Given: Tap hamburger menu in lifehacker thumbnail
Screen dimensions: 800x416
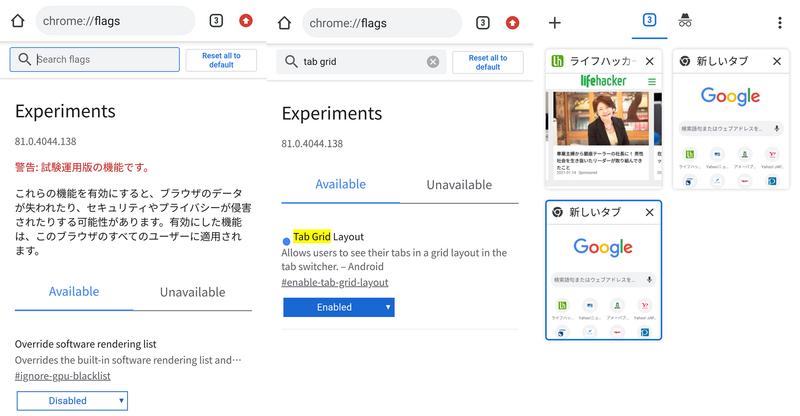Looking at the screenshot, I should [652, 81].
